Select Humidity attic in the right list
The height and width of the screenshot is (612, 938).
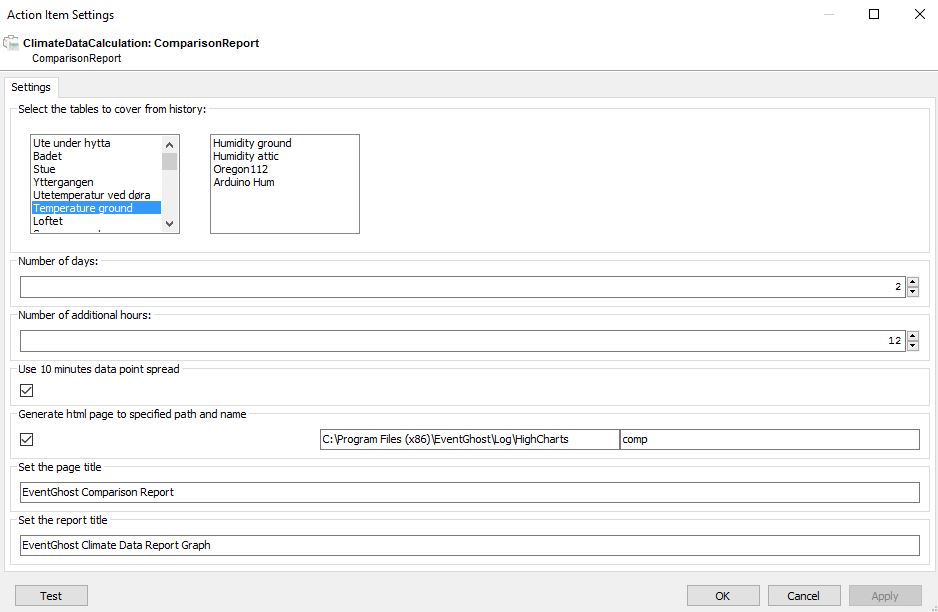tap(246, 156)
